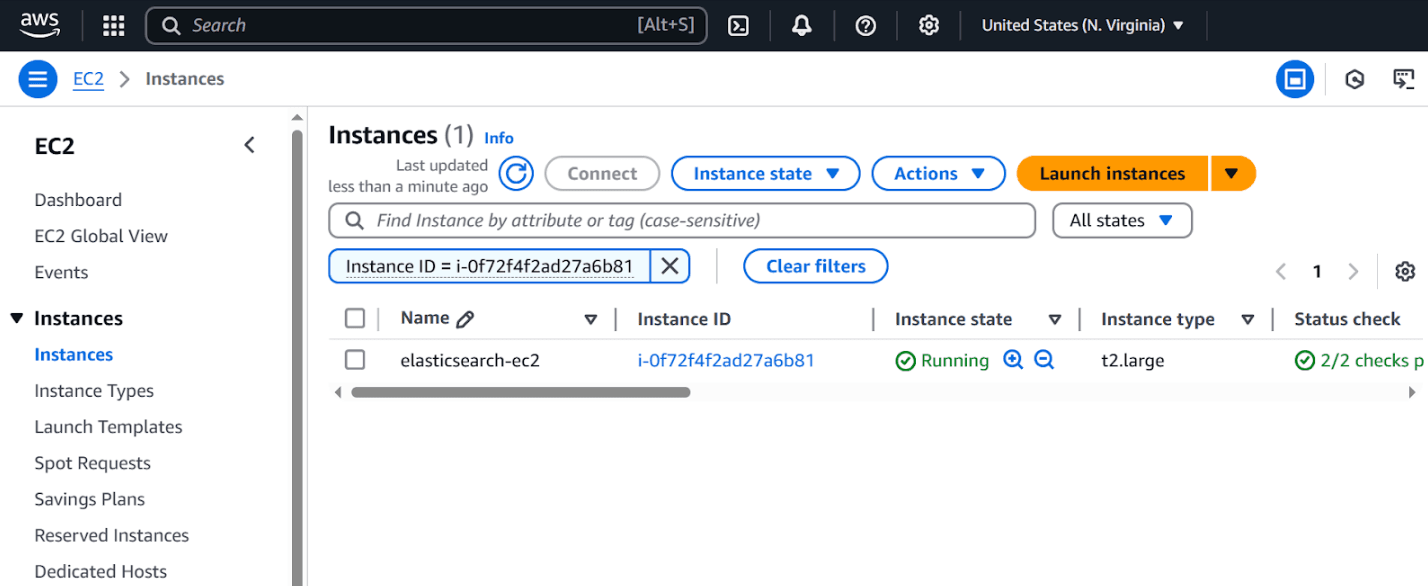Check the select-all instances header checkbox
The width and height of the screenshot is (1428, 586).
point(355,319)
